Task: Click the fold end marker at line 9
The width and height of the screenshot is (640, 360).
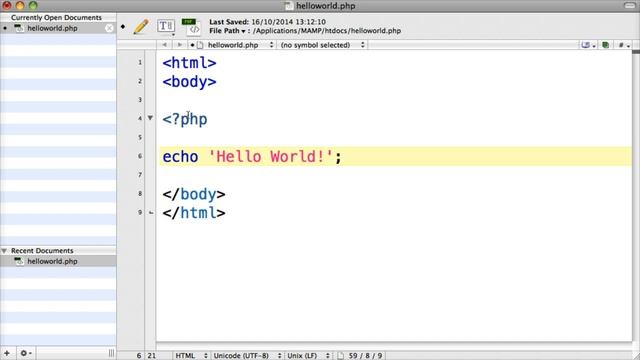Action: pyautogui.click(x=151, y=213)
